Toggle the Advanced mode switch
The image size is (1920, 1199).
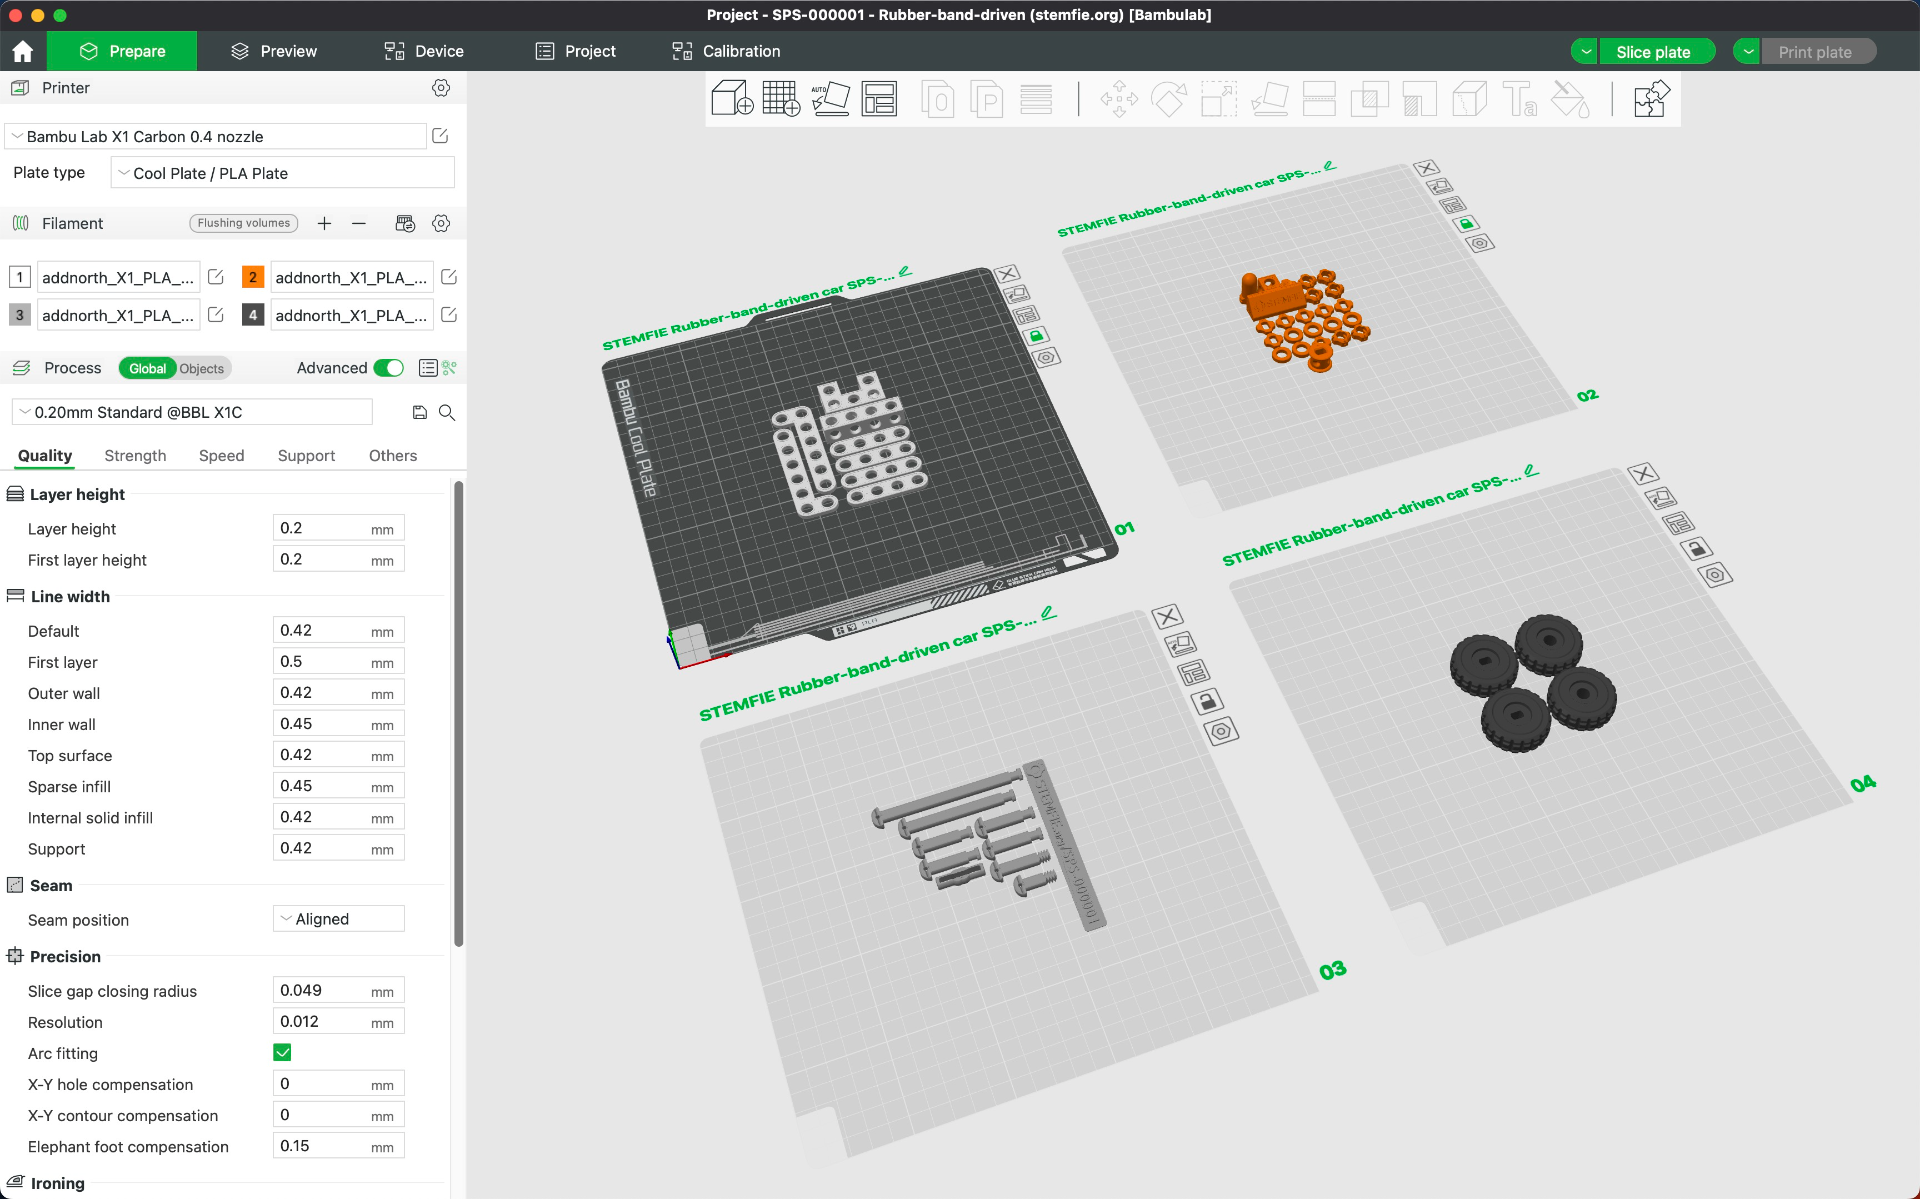388,368
